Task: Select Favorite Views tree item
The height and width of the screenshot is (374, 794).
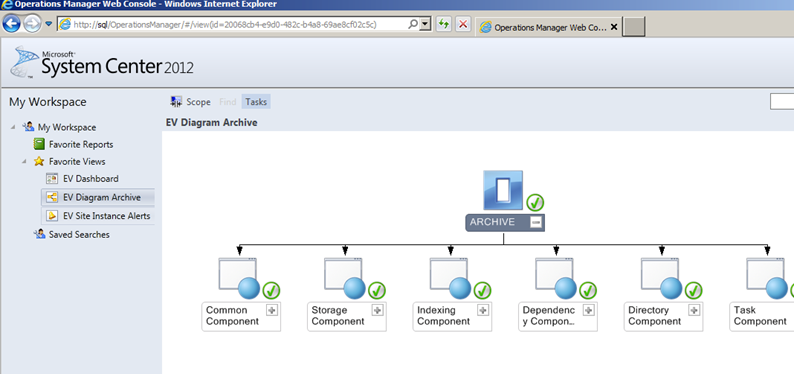Action: (x=77, y=162)
